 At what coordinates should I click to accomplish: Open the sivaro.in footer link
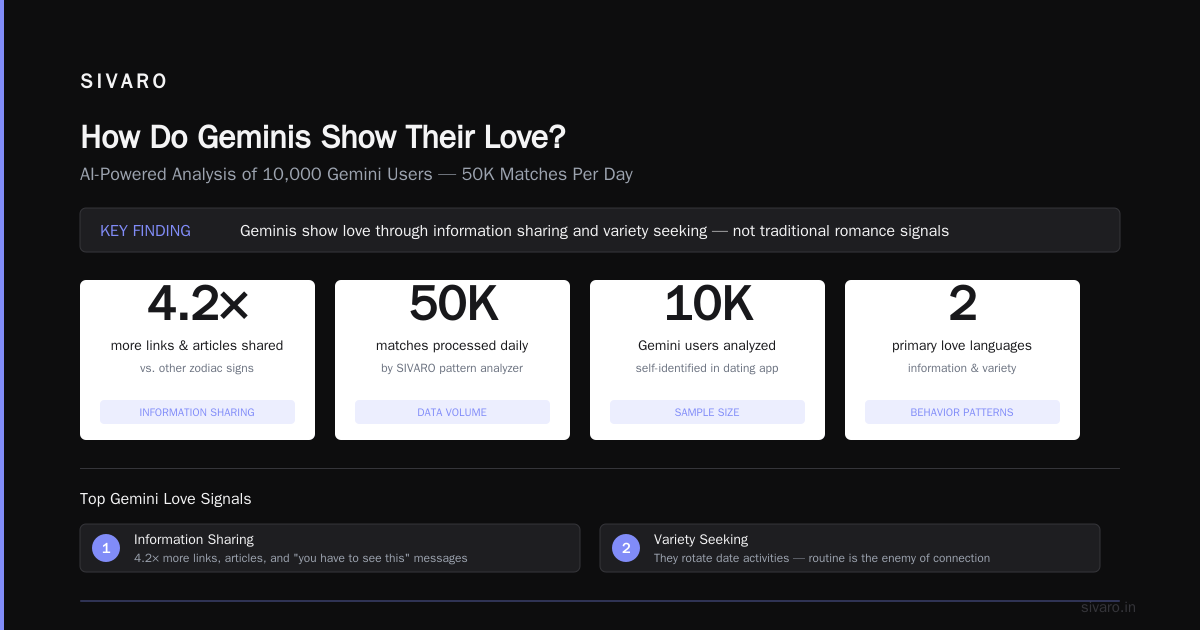[x=1108, y=607]
